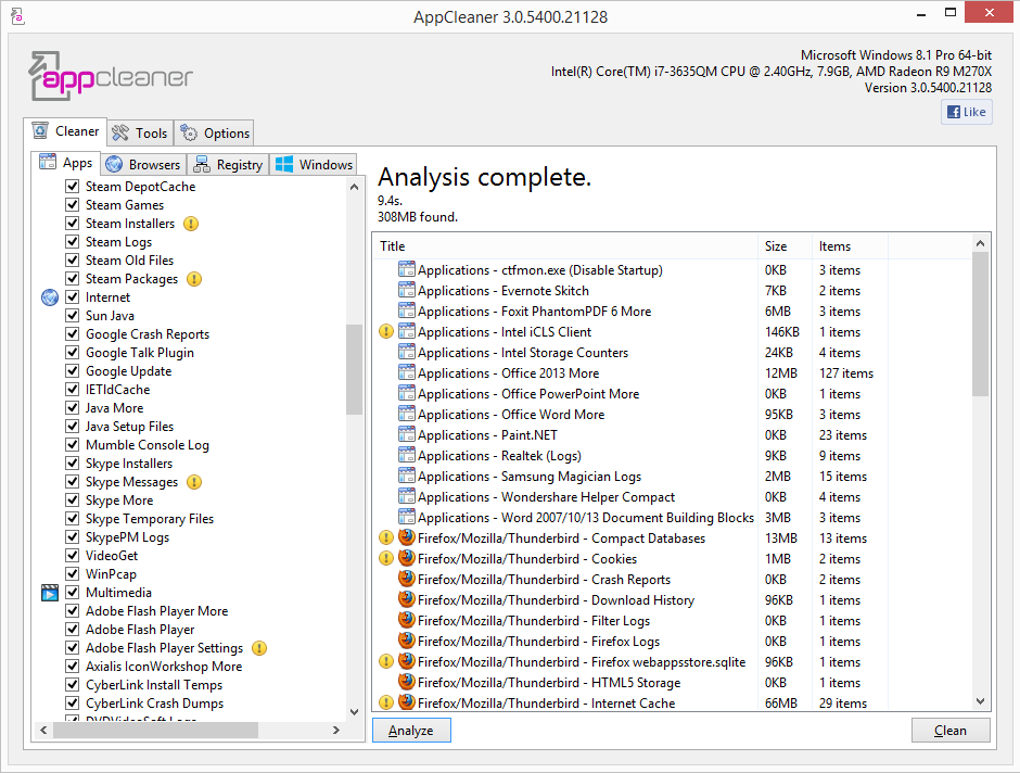Select the Registry sub-tab
This screenshot has height=773, width=1020.
(x=228, y=165)
